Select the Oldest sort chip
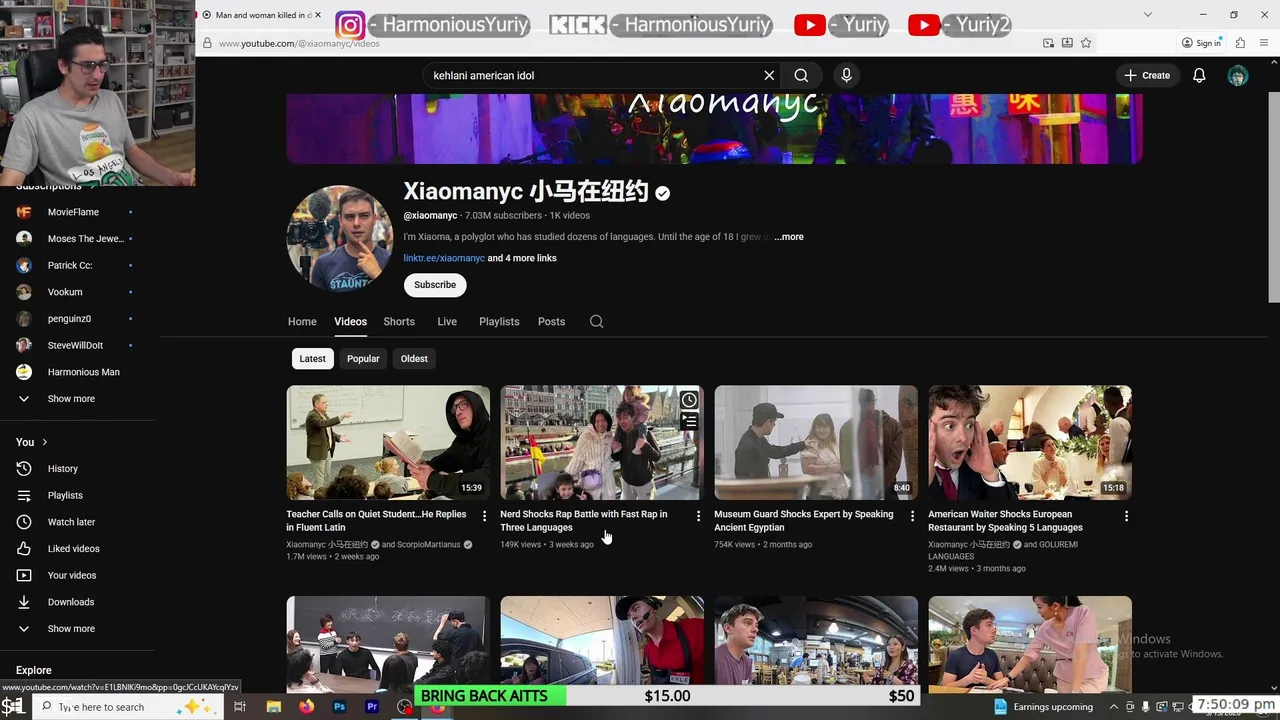1280x720 pixels. (414, 359)
